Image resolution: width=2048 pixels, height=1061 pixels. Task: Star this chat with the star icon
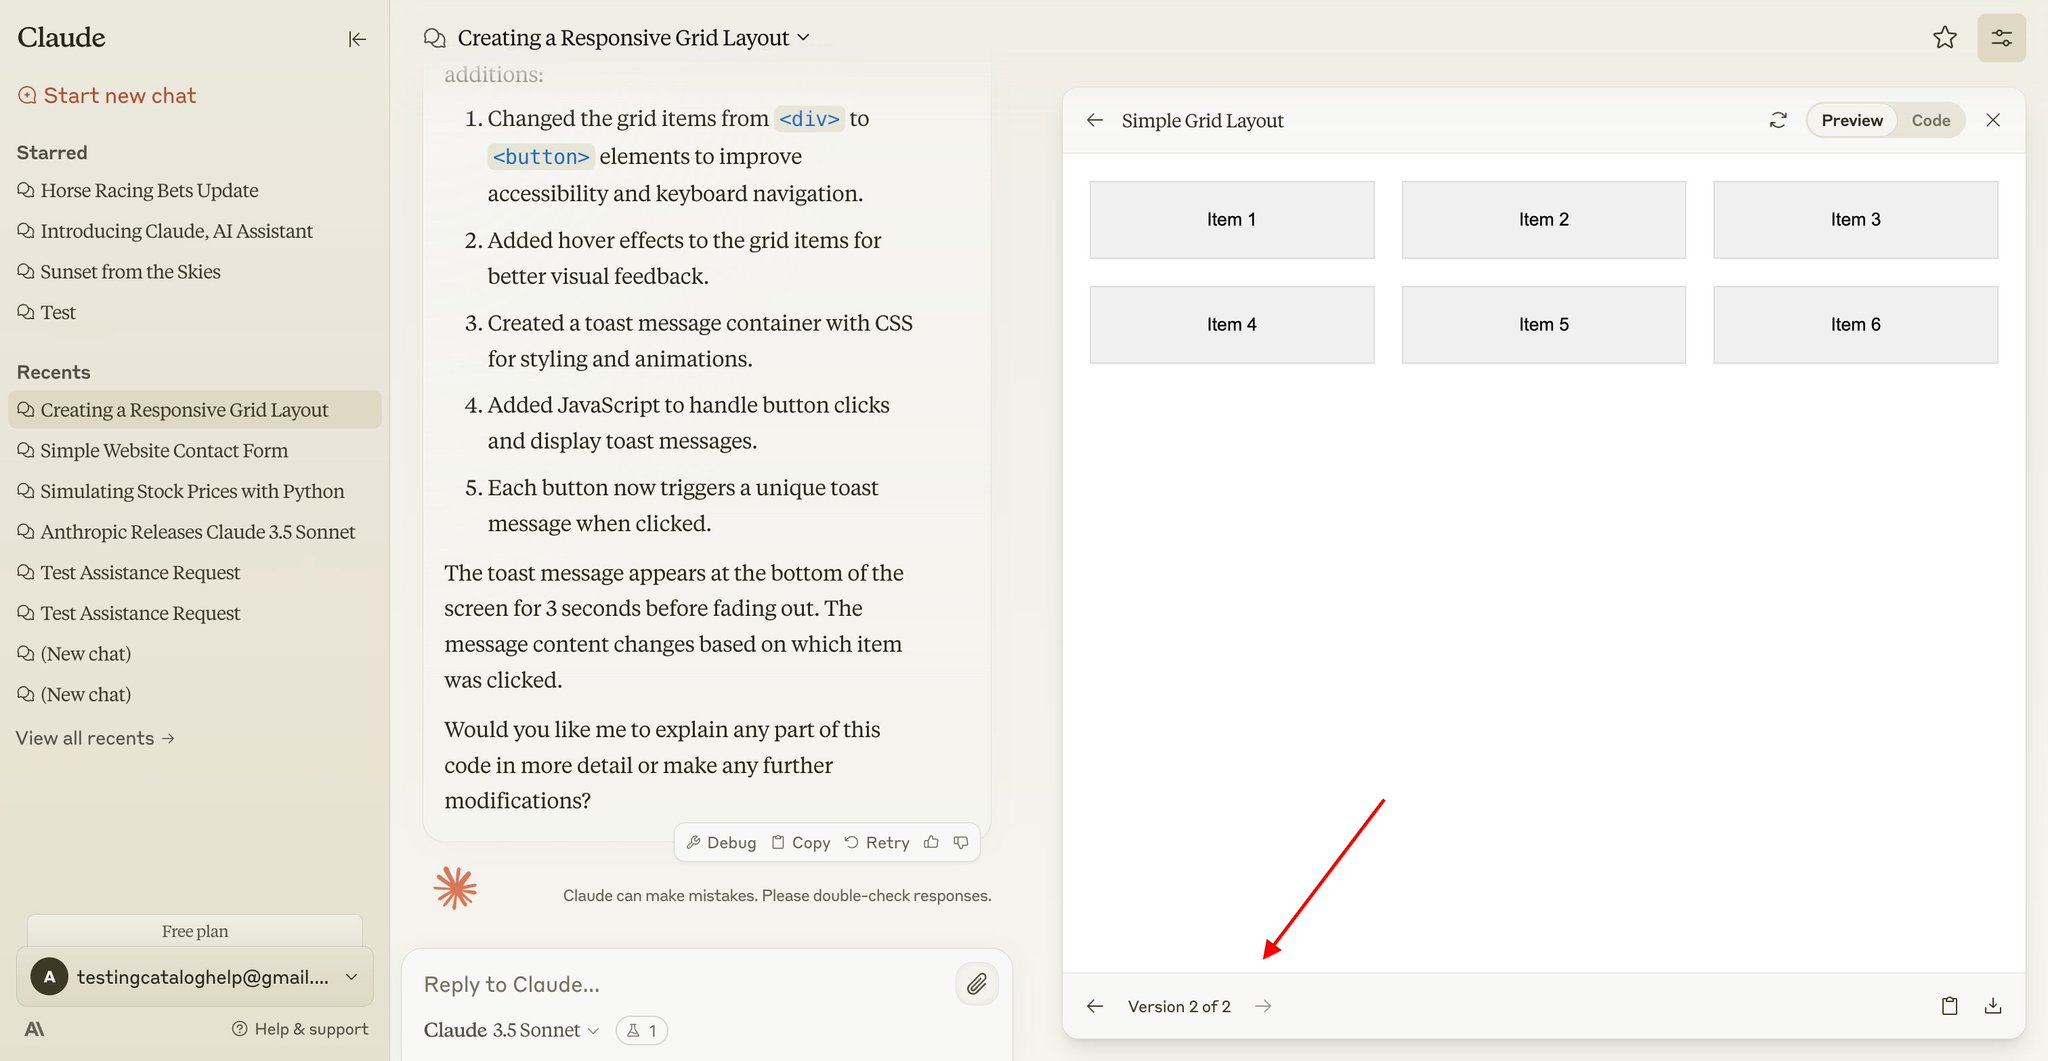1944,38
